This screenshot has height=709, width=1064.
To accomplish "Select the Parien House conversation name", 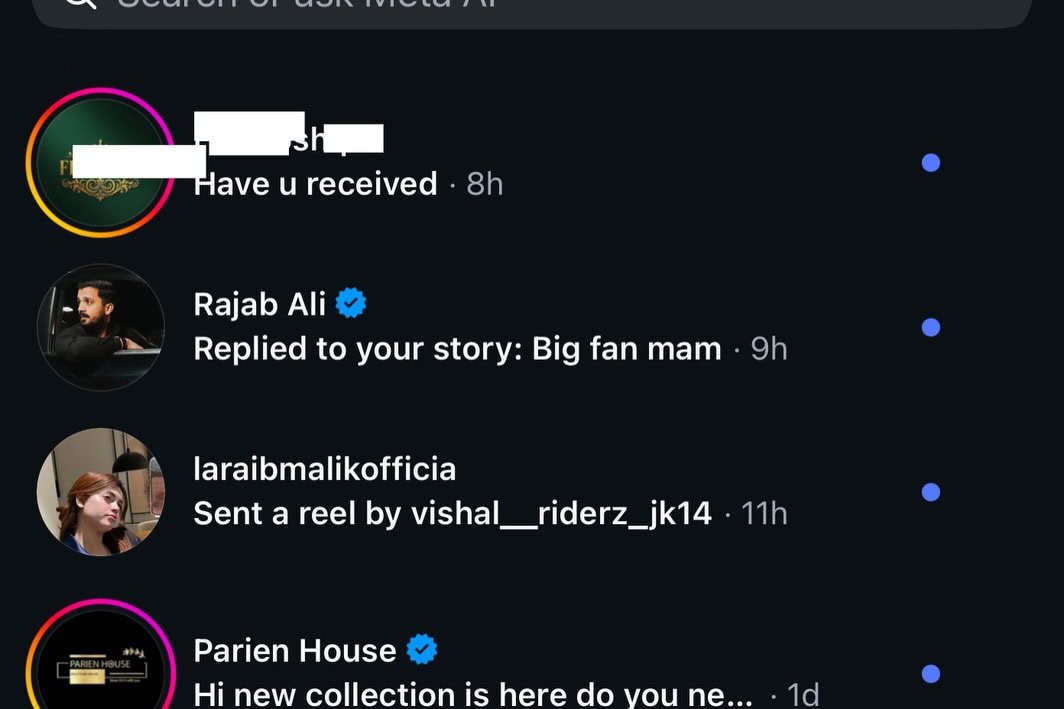I will 294,651.
